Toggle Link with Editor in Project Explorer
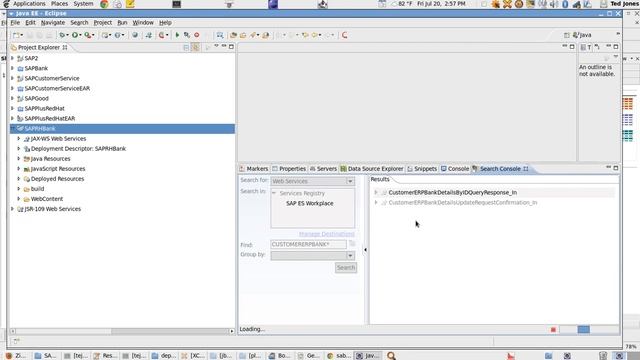The width and height of the screenshot is (640, 360). click(x=196, y=47)
